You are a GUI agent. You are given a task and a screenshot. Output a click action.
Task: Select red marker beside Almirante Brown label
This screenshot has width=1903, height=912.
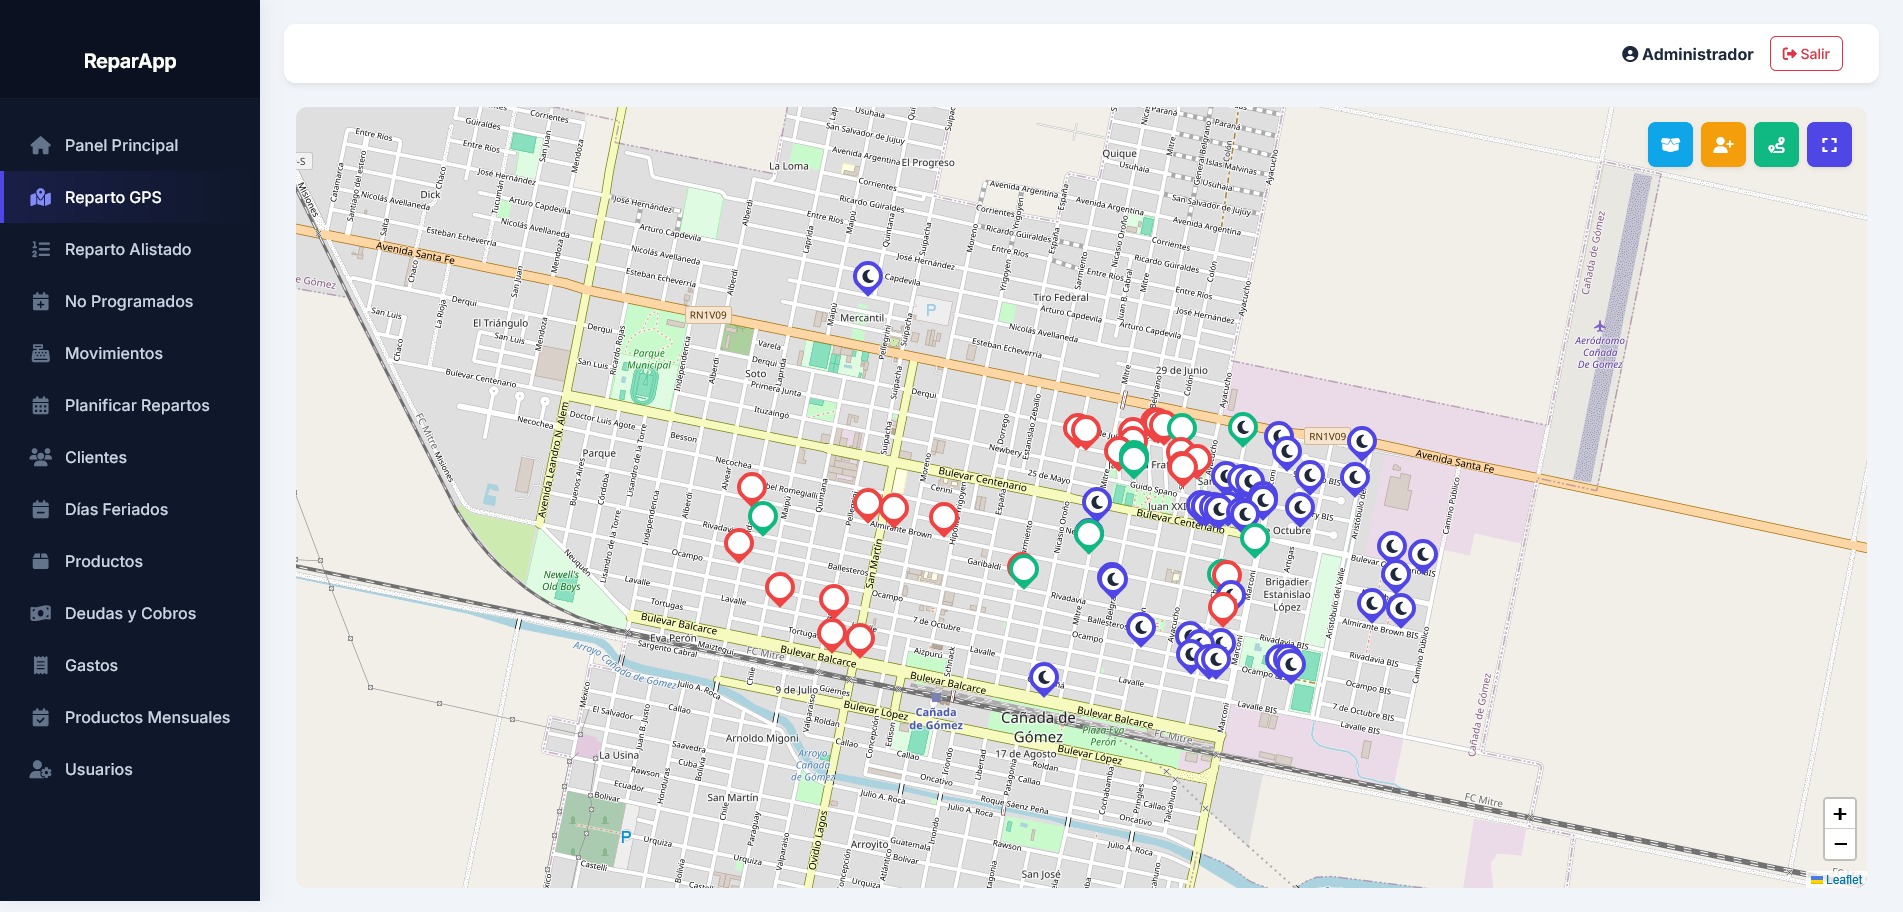[x=894, y=509]
